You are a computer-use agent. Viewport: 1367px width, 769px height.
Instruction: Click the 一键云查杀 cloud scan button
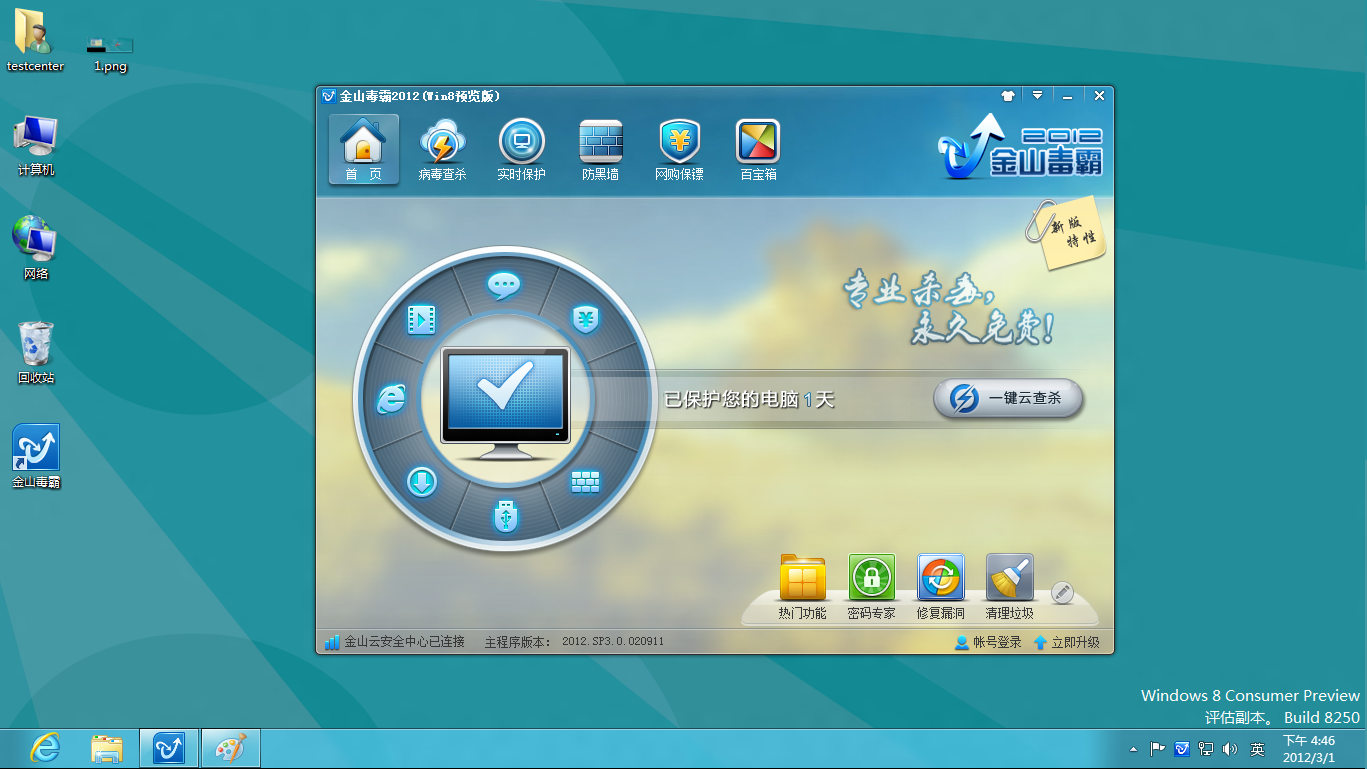tap(1008, 398)
